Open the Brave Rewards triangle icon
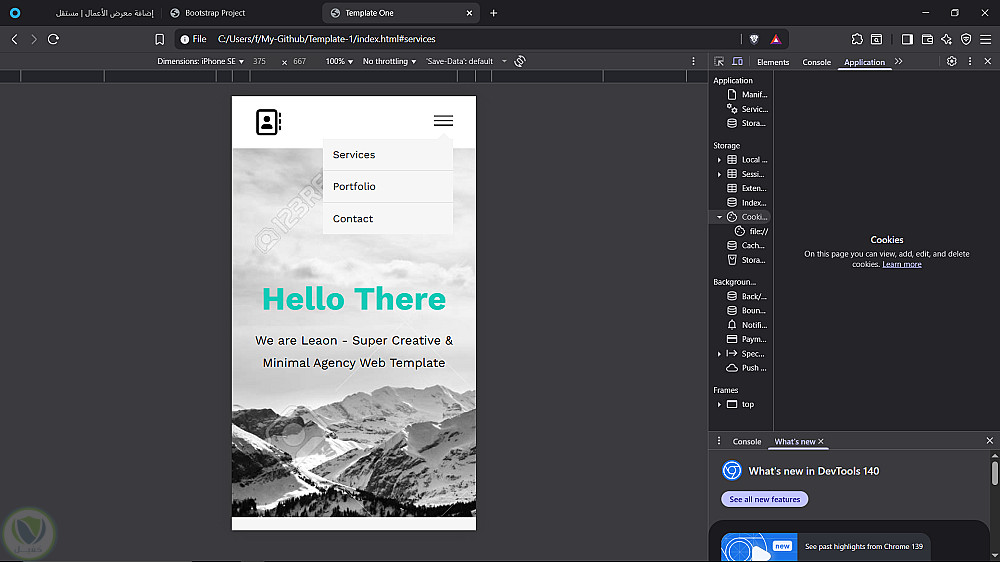 [x=776, y=39]
